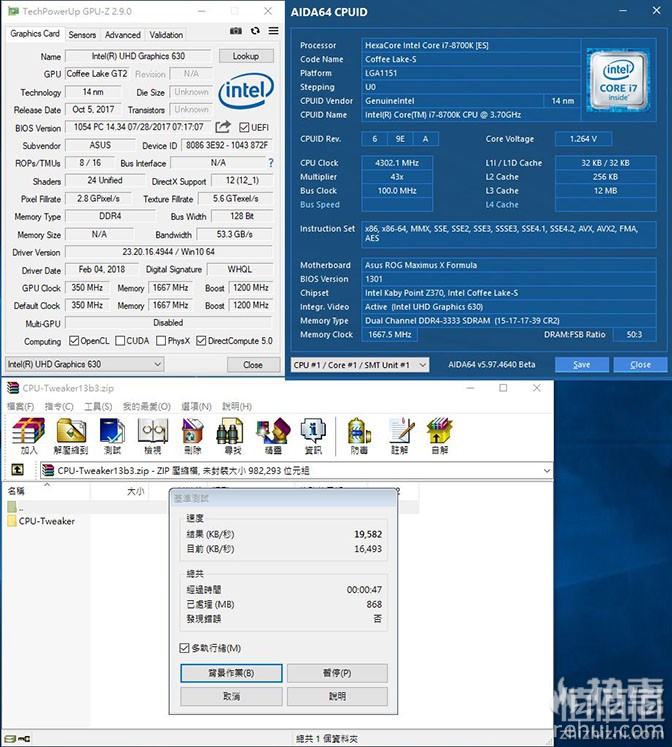Toggle the OpenCL checkbox
Screen dimensions: 672x747
(x=74, y=341)
